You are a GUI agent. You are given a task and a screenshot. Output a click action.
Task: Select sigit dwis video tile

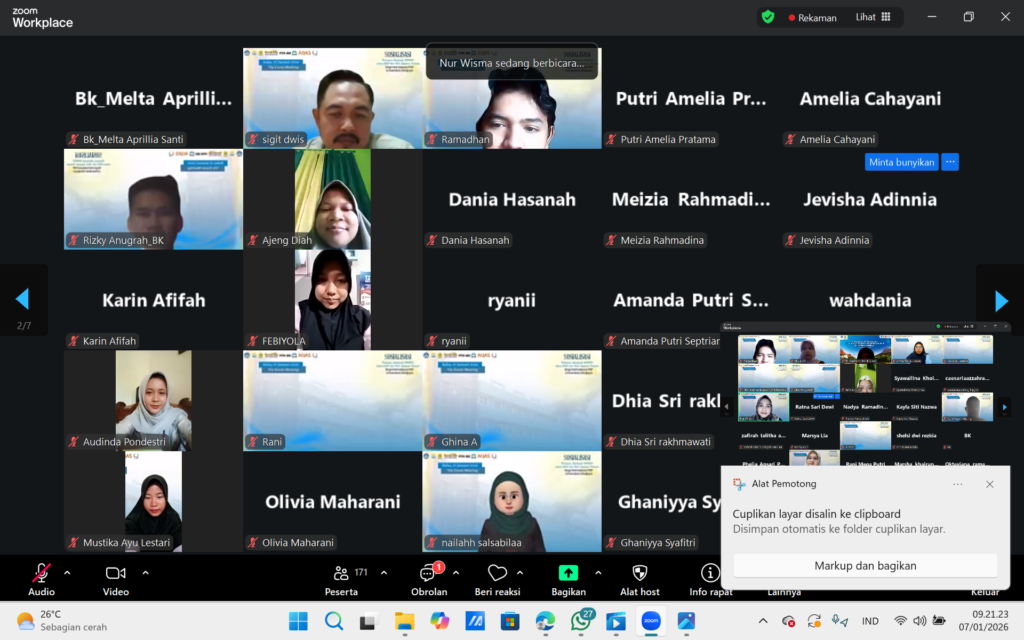332,98
